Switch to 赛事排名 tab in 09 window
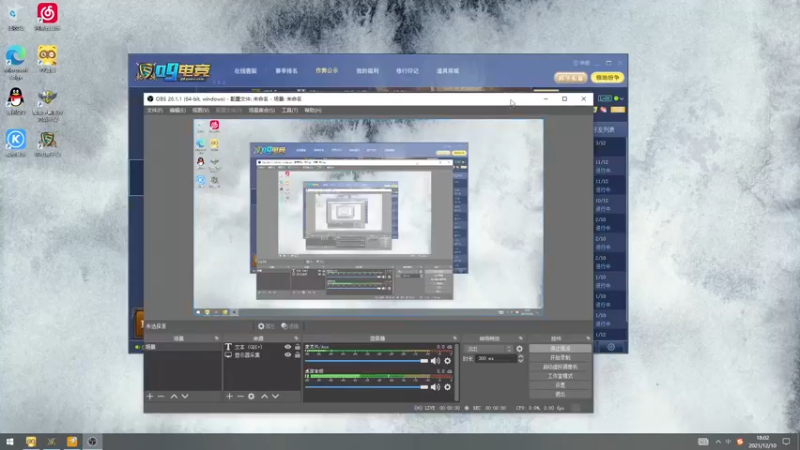 tap(286, 71)
